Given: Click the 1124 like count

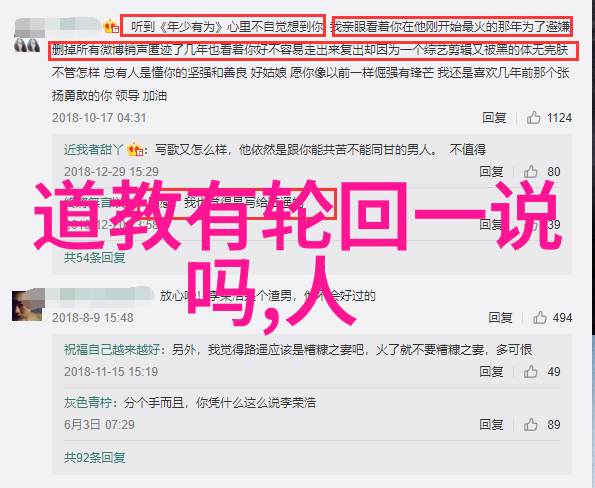Looking at the screenshot, I should pyautogui.click(x=559, y=118).
